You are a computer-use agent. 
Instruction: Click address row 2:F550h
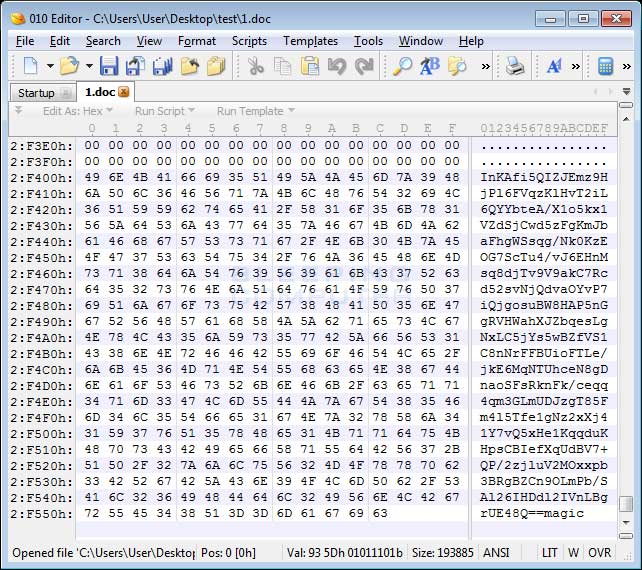point(41,513)
